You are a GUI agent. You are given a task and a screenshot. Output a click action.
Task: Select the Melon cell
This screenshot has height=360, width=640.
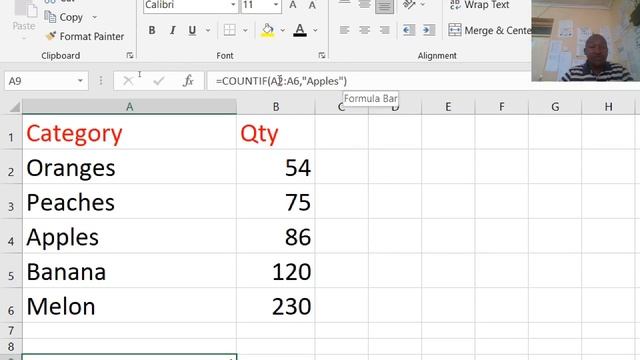(129, 305)
